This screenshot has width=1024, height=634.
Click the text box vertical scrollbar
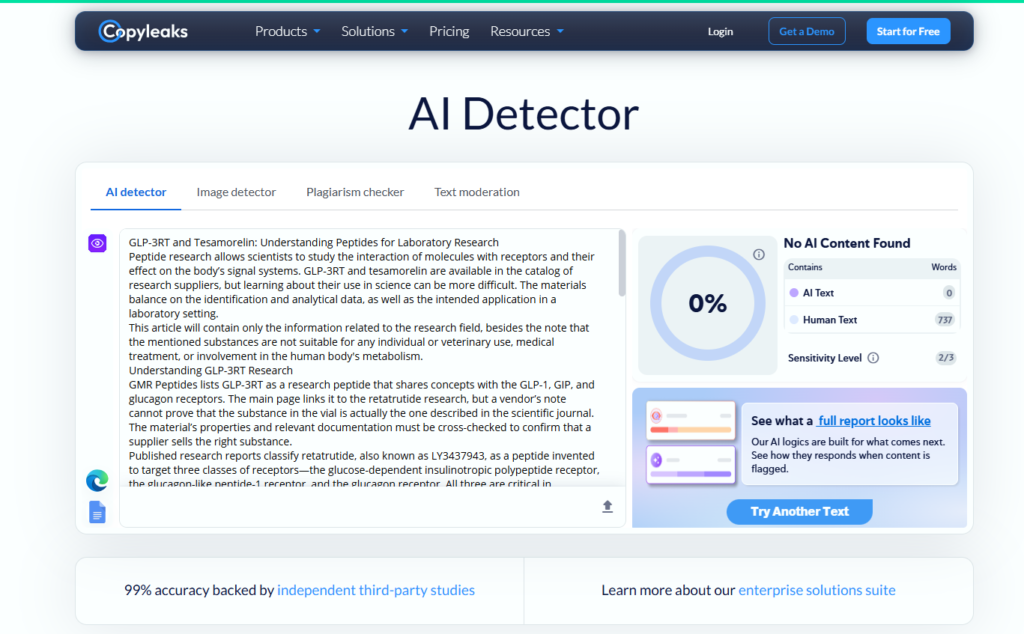pyautogui.click(x=622, y=264)
